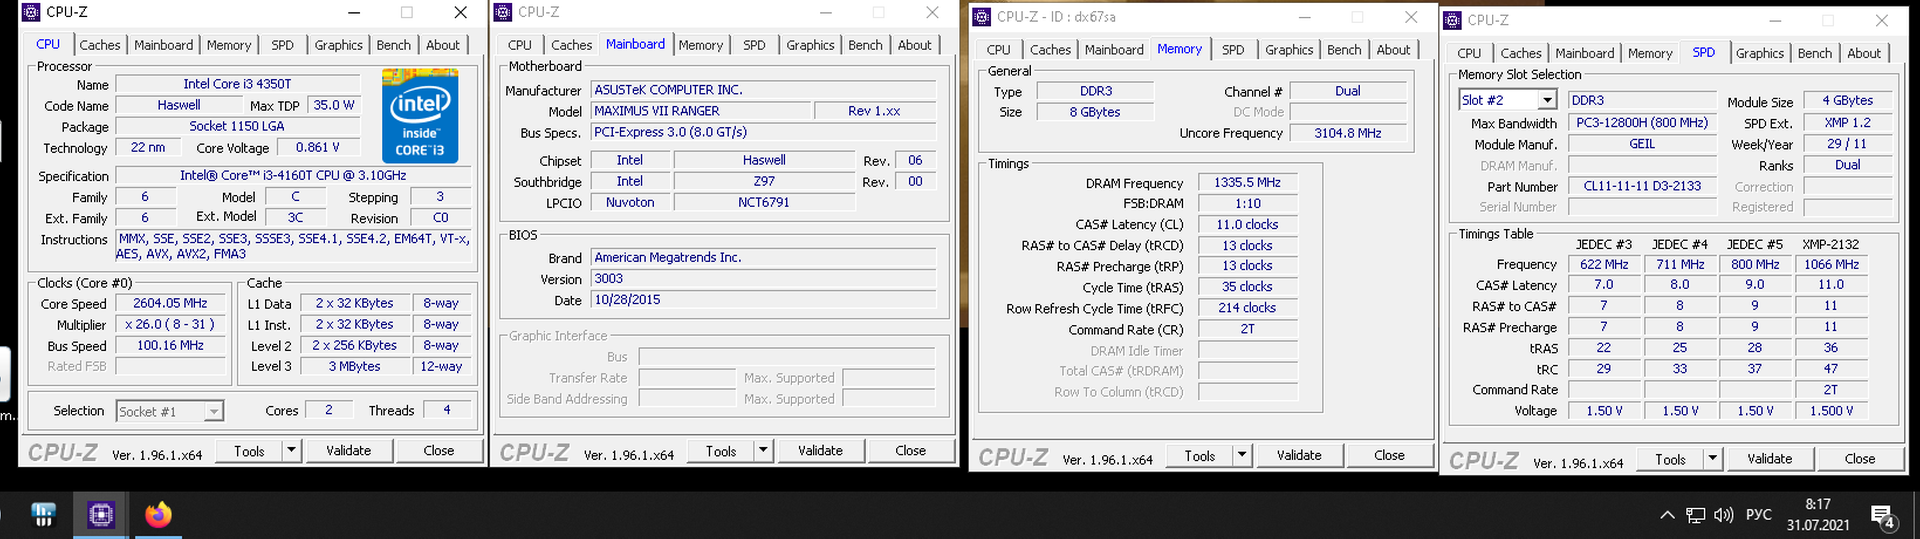Click the BIOS Date 10/28/2015

point(763,300)
